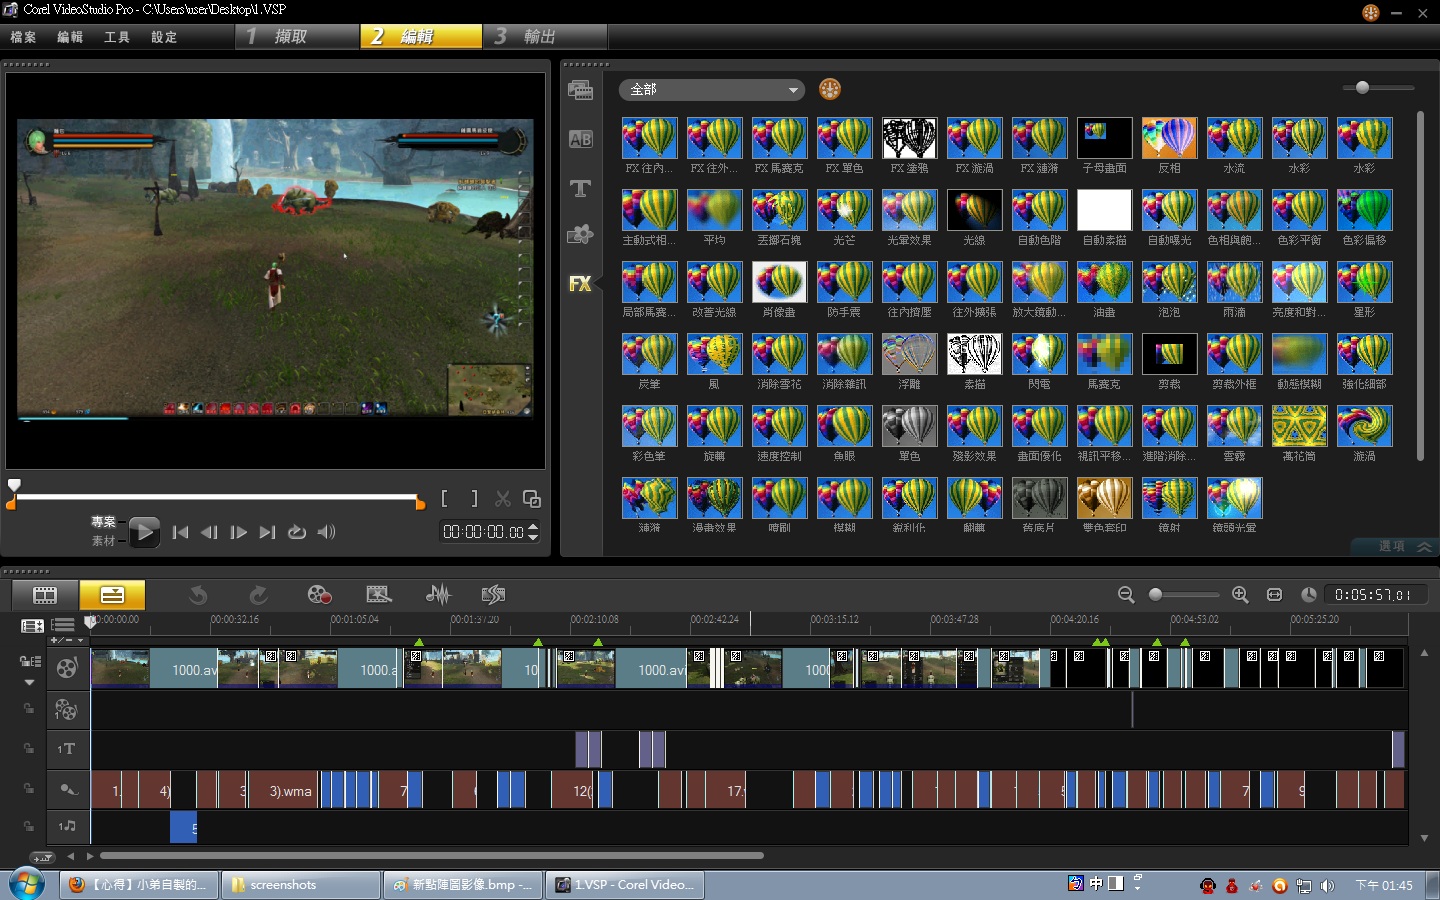This screenshot has height=900, width=1440.
Task: Switch to step 3 輸出 tab
Action: pyautogui.click(x=547, y=36)
